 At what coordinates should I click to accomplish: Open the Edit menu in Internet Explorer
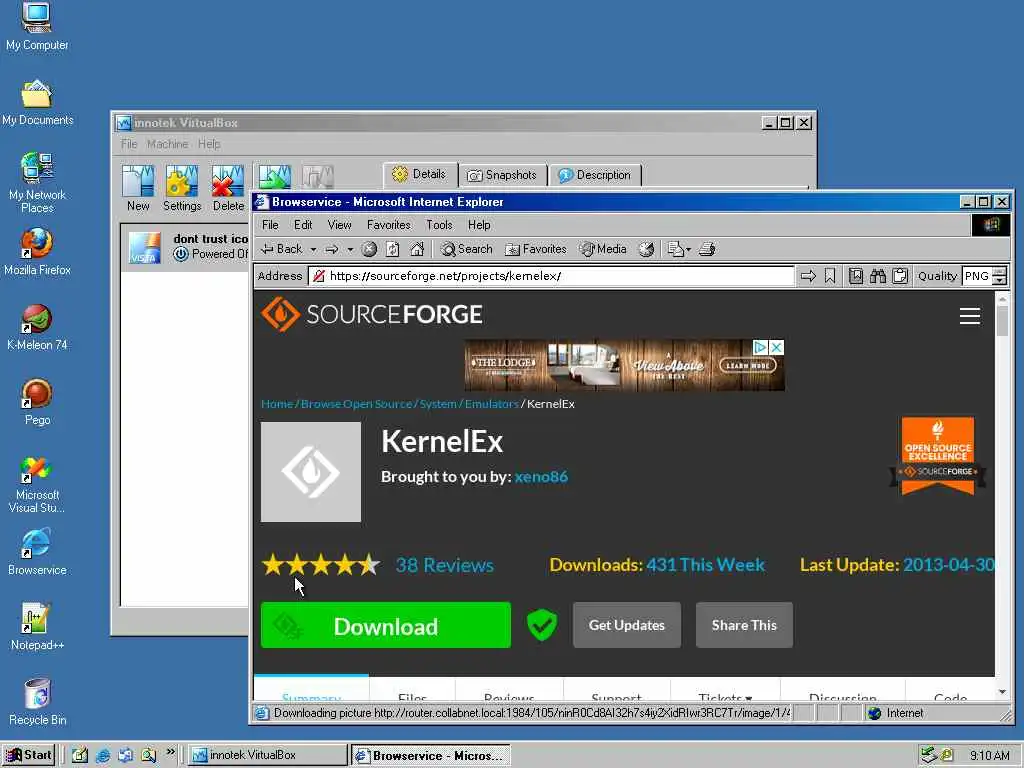pyautogui.click(x=303, y=225)
